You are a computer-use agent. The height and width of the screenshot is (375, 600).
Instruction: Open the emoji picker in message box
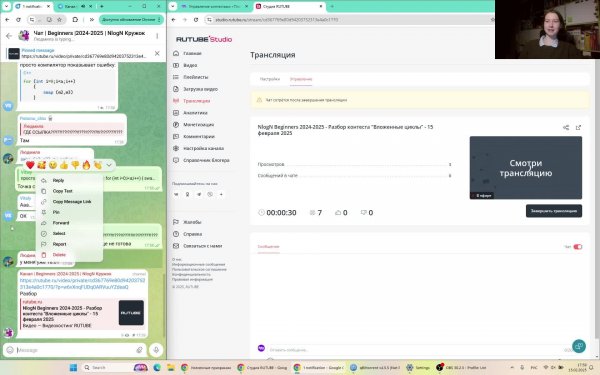pyautogui.click(x=10, y=350)
